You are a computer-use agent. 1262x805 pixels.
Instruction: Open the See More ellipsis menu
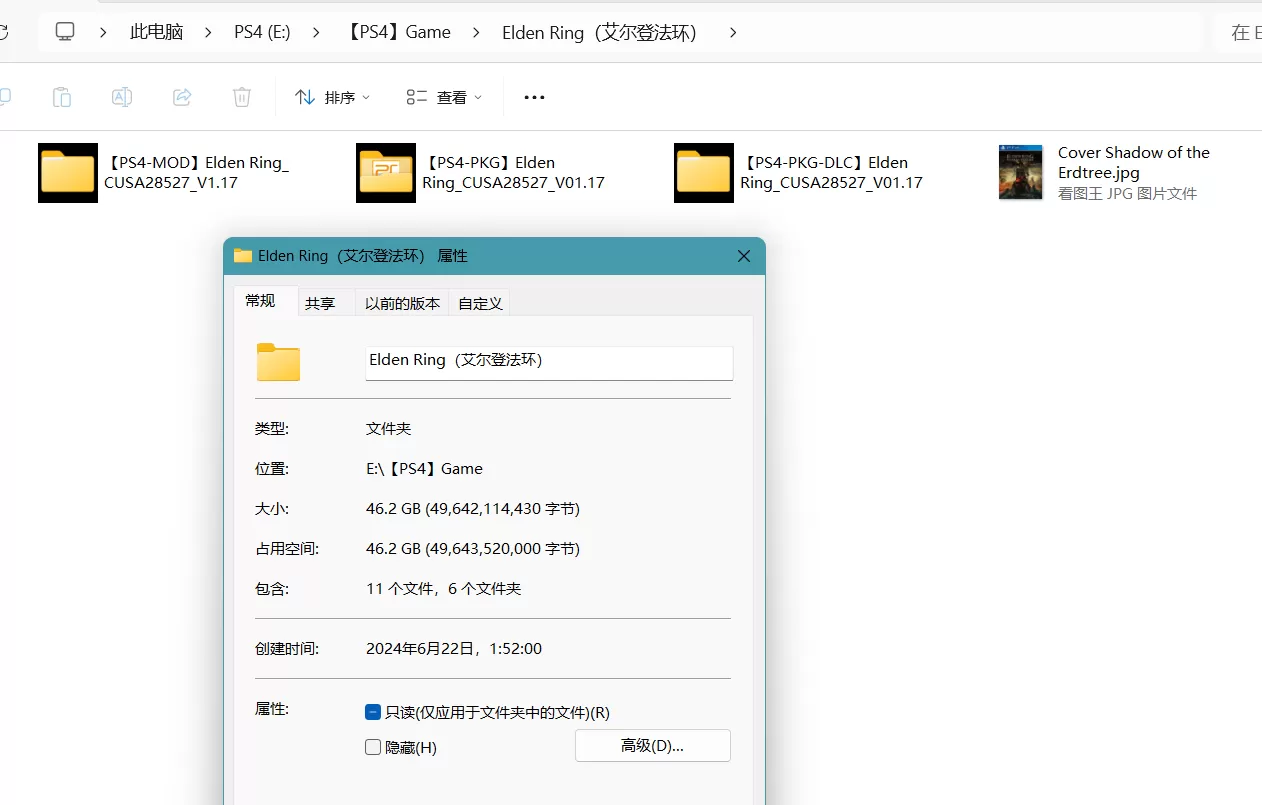click(x=533, y=96)
